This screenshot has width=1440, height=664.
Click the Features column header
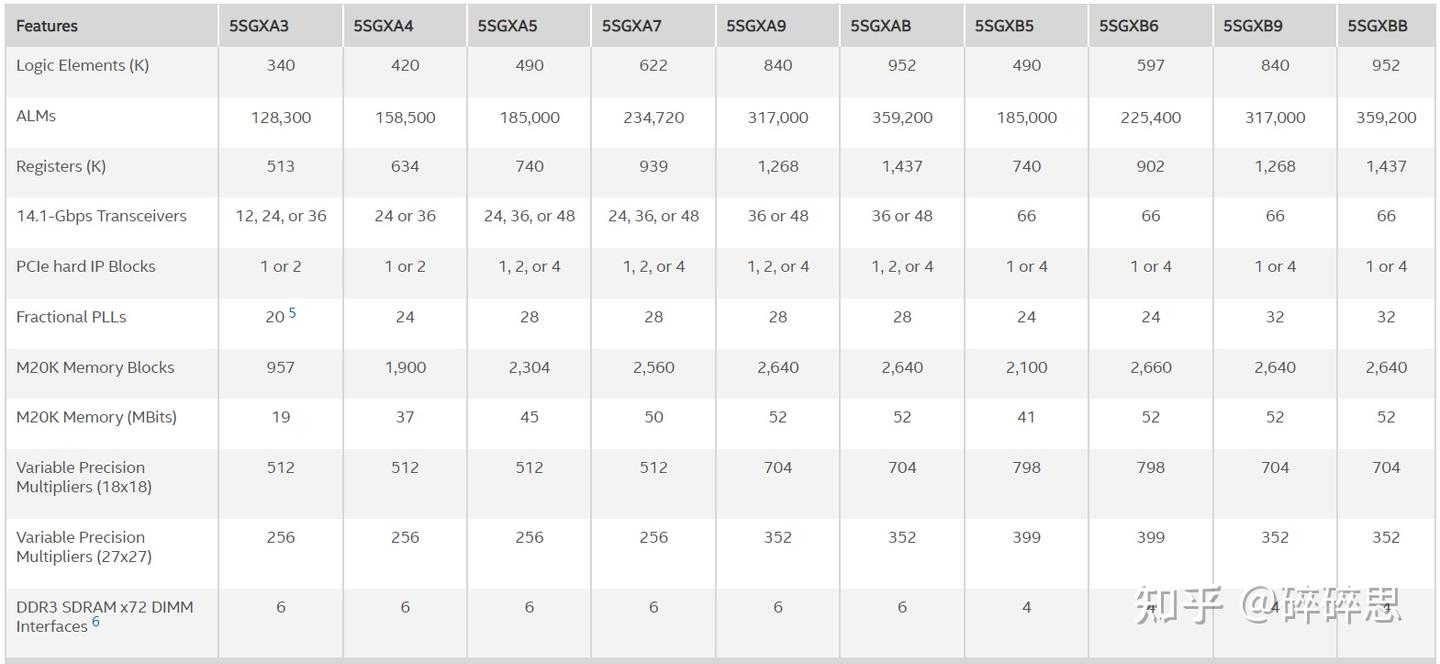pos(47,26)
